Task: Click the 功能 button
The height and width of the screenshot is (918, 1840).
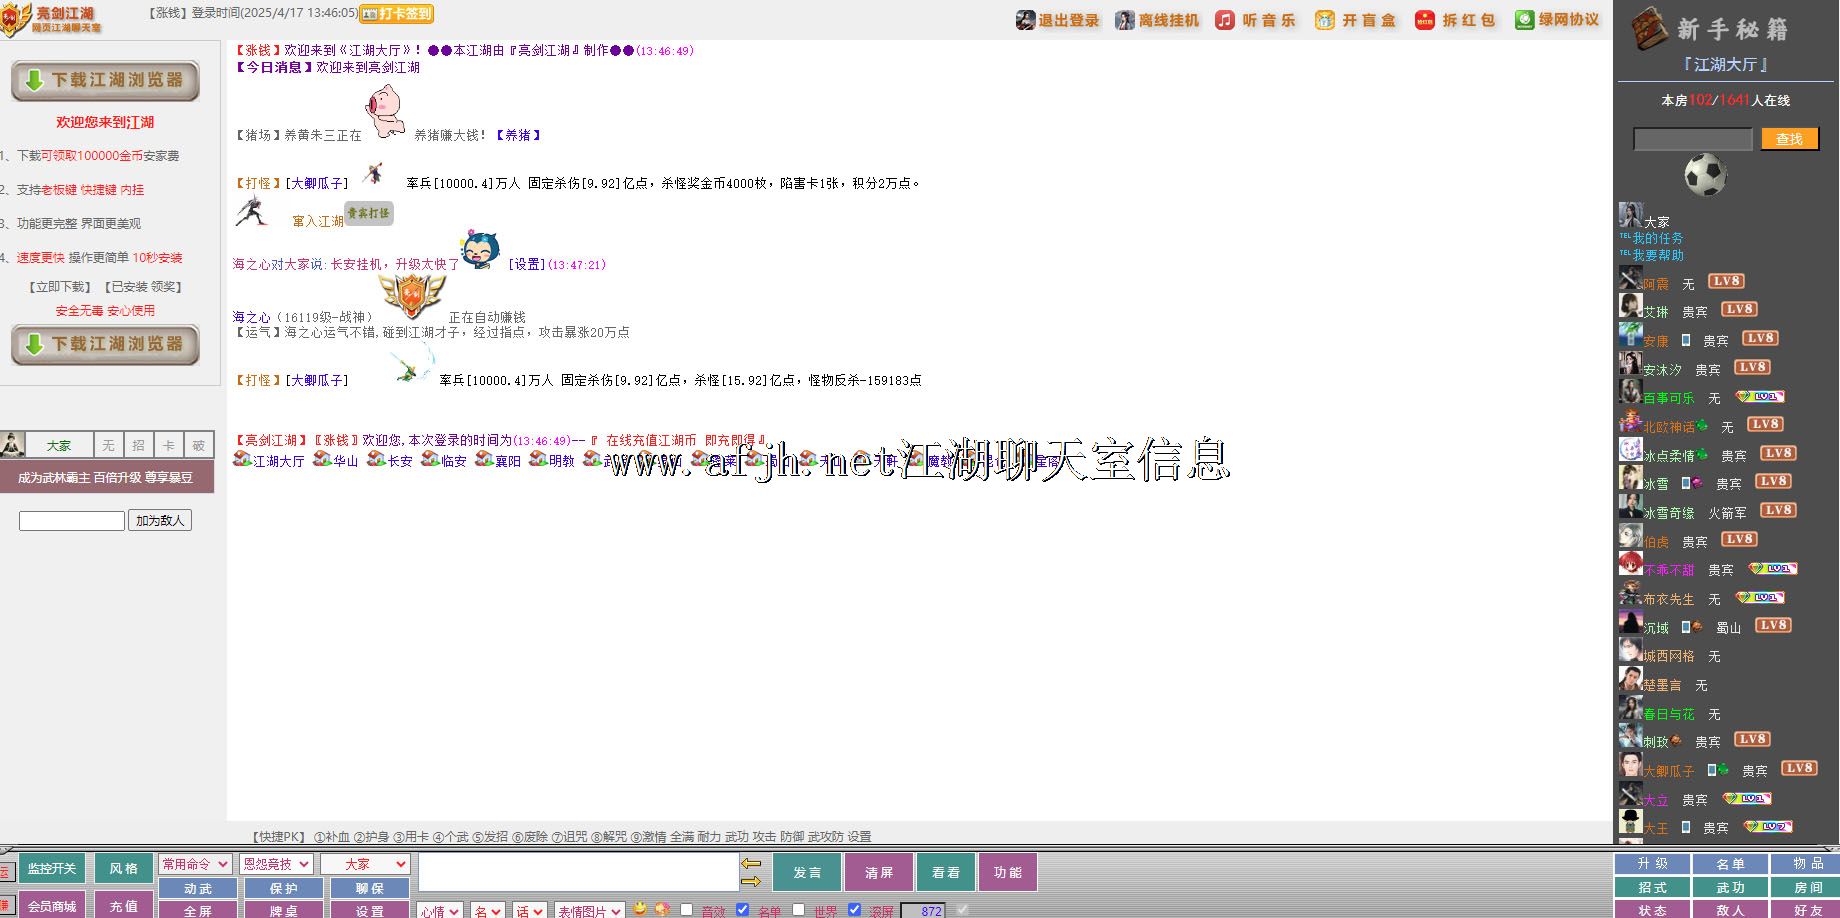Action: (1008, 872)
